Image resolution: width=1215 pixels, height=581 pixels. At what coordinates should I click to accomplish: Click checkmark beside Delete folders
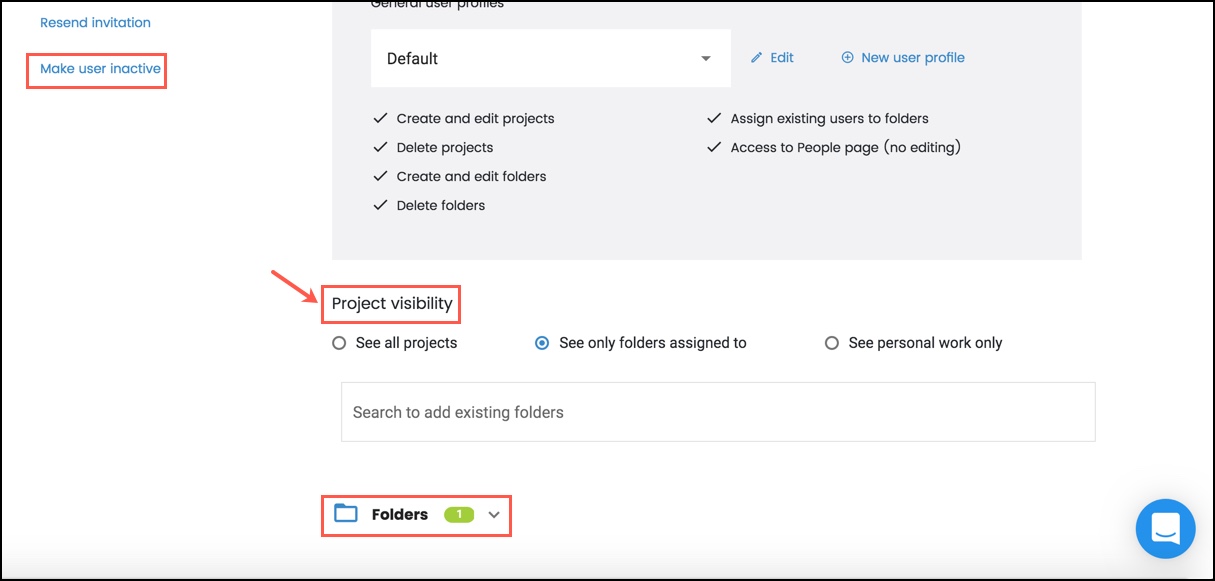[380, 205]
